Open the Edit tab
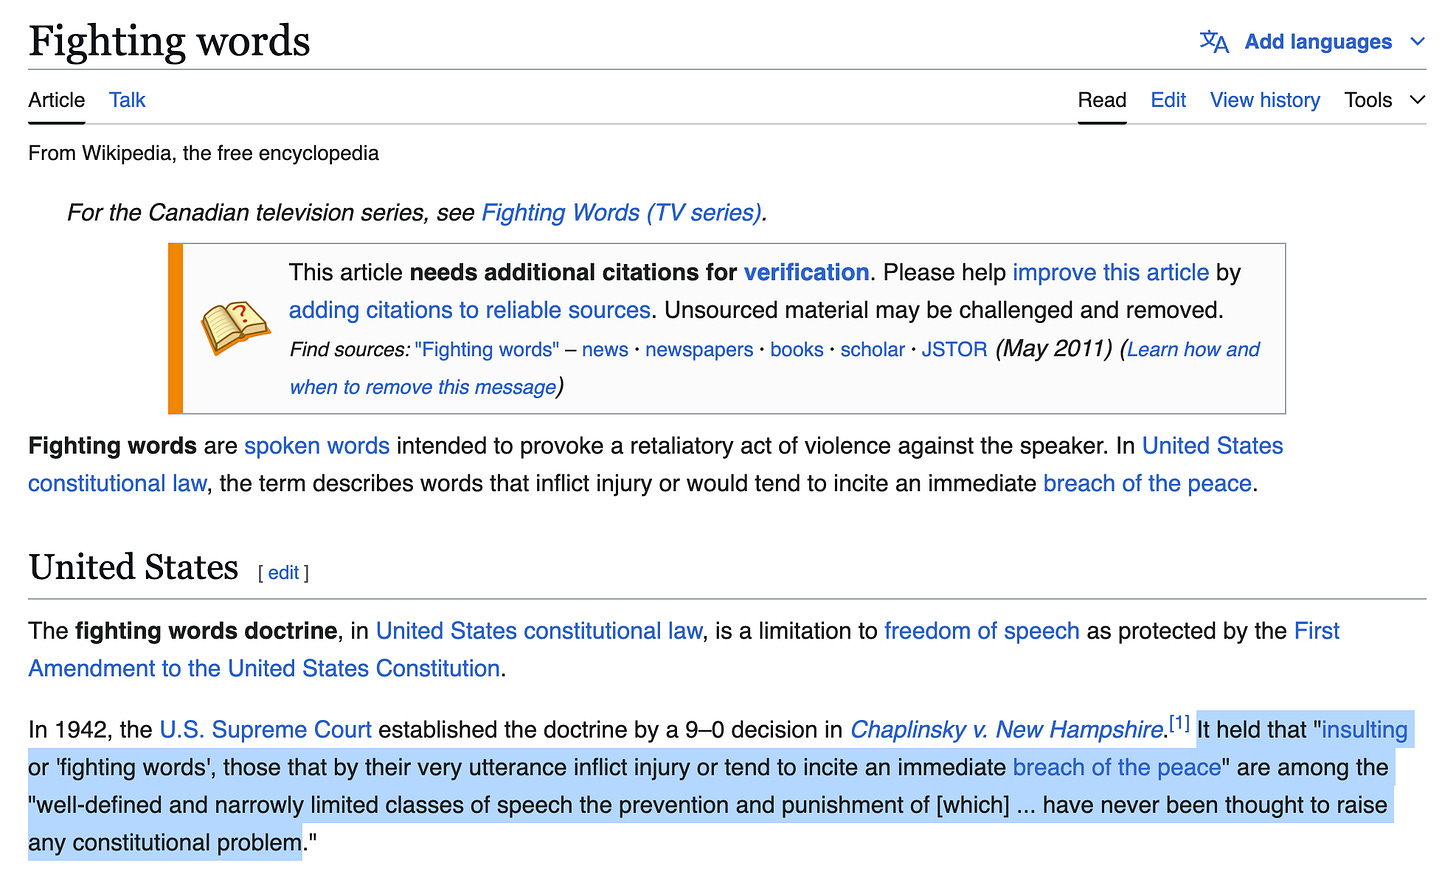 click(1168, 100)
